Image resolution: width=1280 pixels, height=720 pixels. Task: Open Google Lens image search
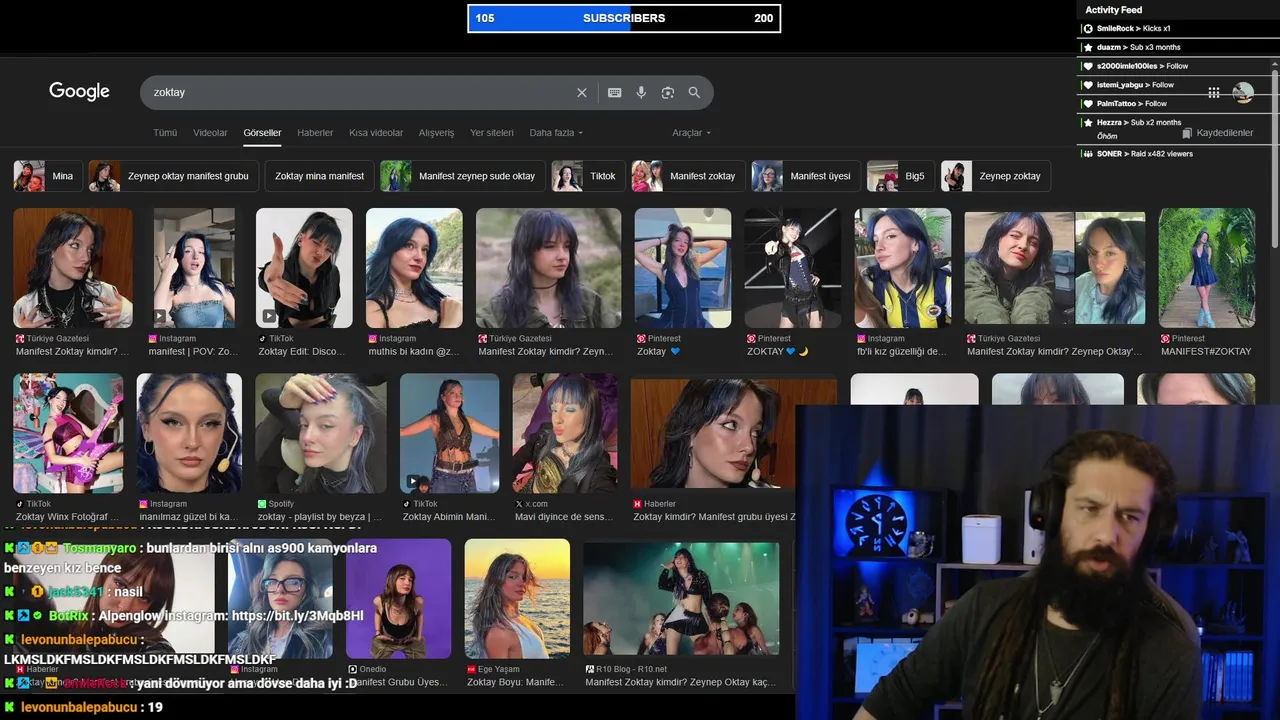click(668, 92)
